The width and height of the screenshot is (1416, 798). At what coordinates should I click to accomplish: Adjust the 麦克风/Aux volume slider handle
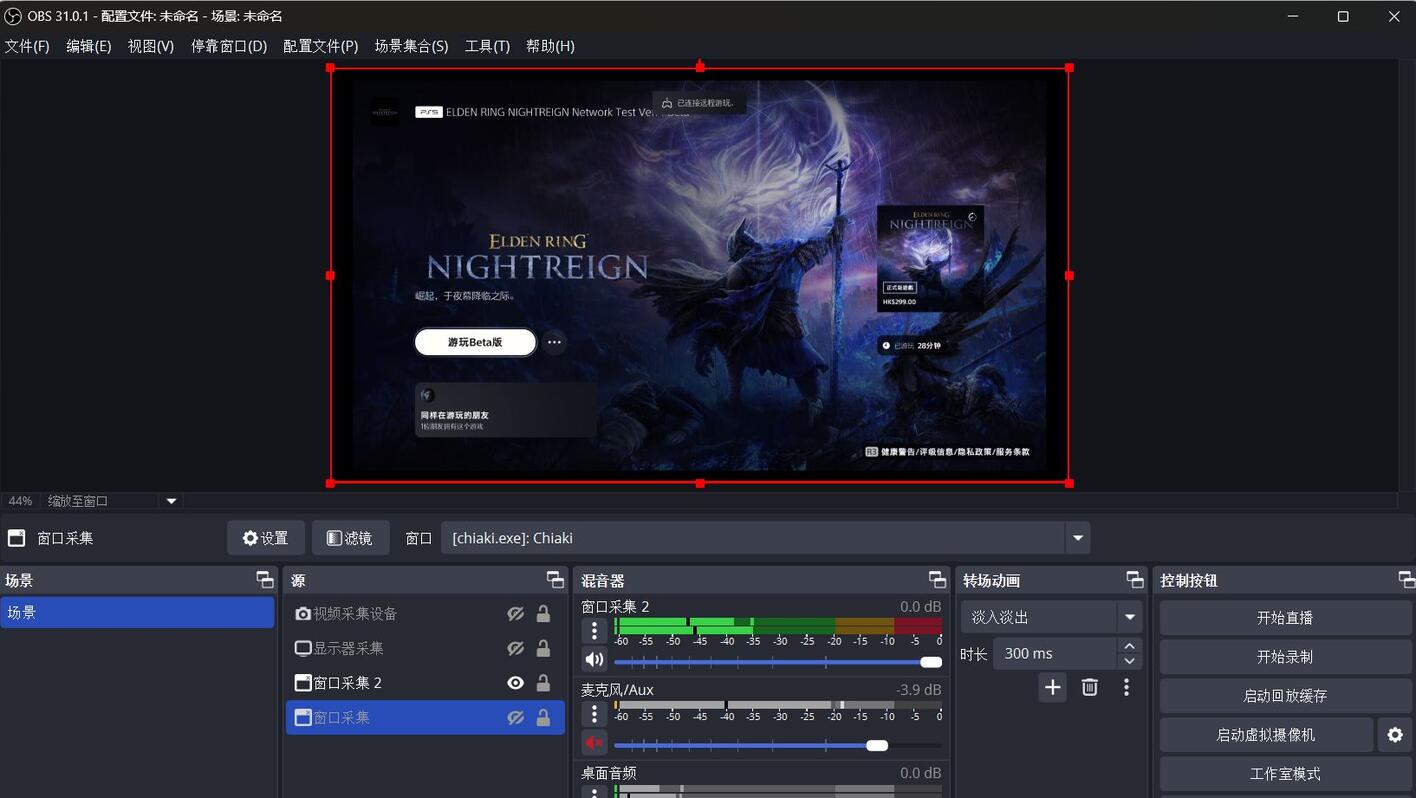[x=877, y=745]
